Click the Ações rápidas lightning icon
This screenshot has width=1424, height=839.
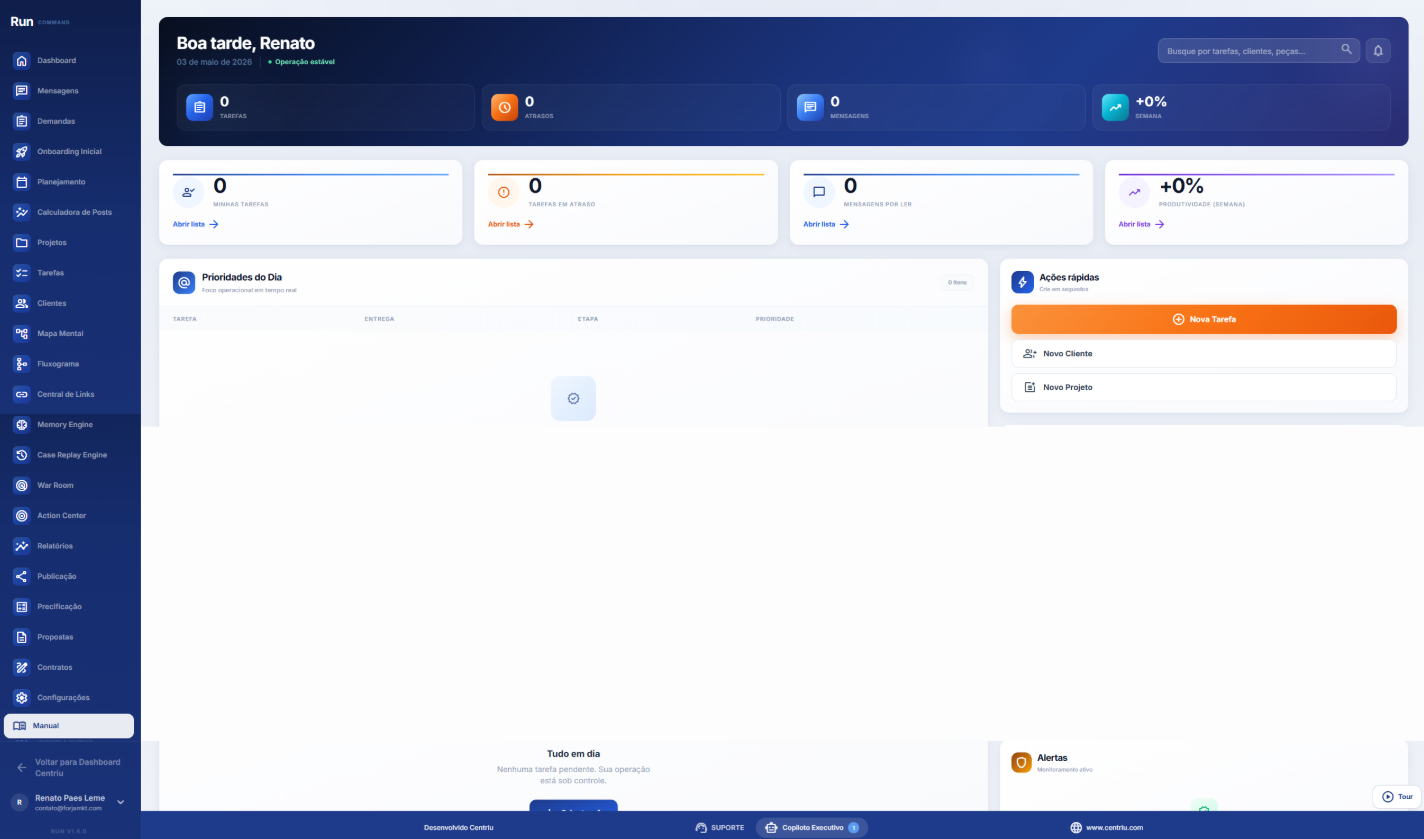pos(1022,282)
